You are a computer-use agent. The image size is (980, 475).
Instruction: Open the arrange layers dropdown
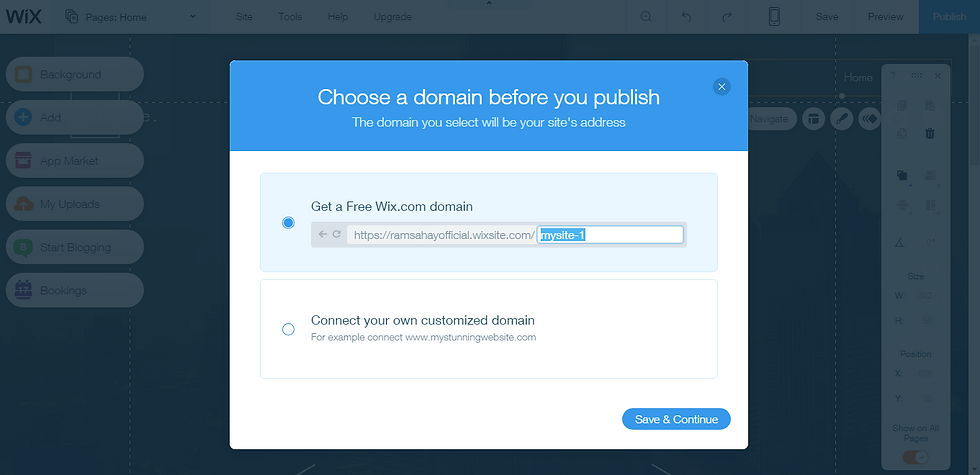coord(902,176)
